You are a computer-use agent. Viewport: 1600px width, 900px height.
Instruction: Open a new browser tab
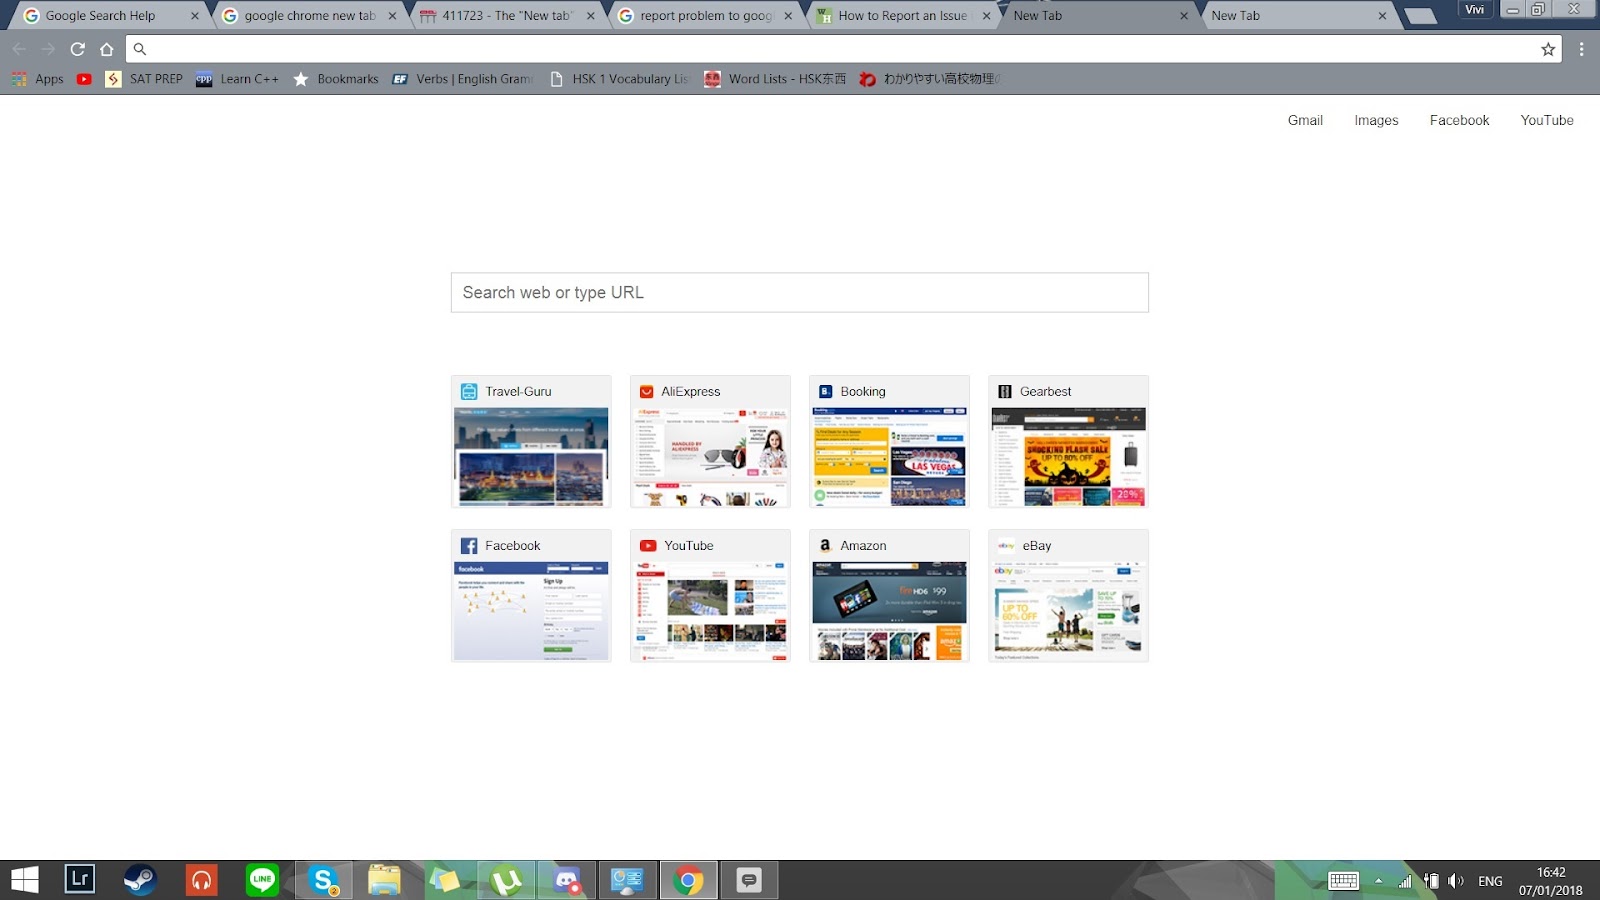pyautogui.click(x=1420, y=16)
